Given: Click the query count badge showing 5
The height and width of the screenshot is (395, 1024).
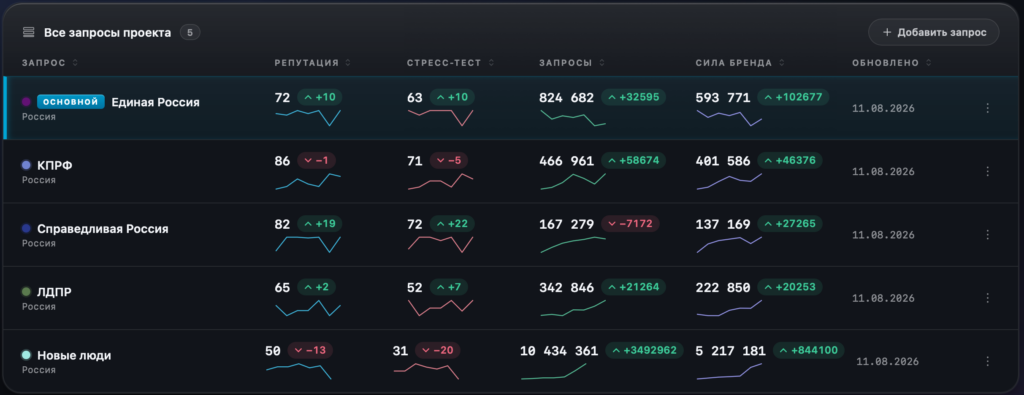Looking at the screenshot, I should coord(190,32).
